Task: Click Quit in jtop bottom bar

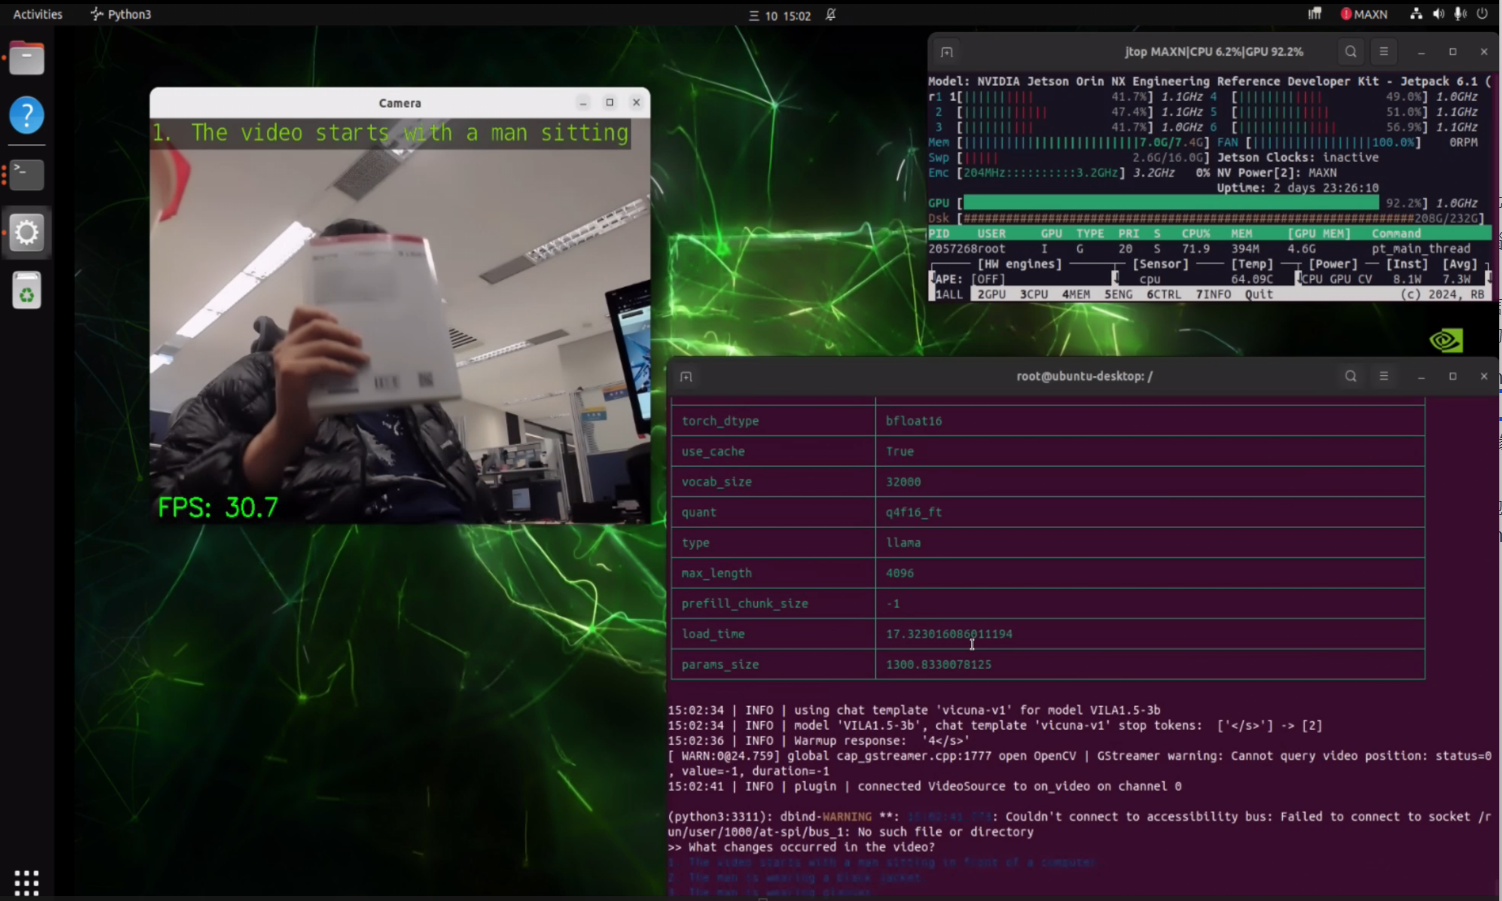Action: pyautogui.click(x=1259, y=295)
